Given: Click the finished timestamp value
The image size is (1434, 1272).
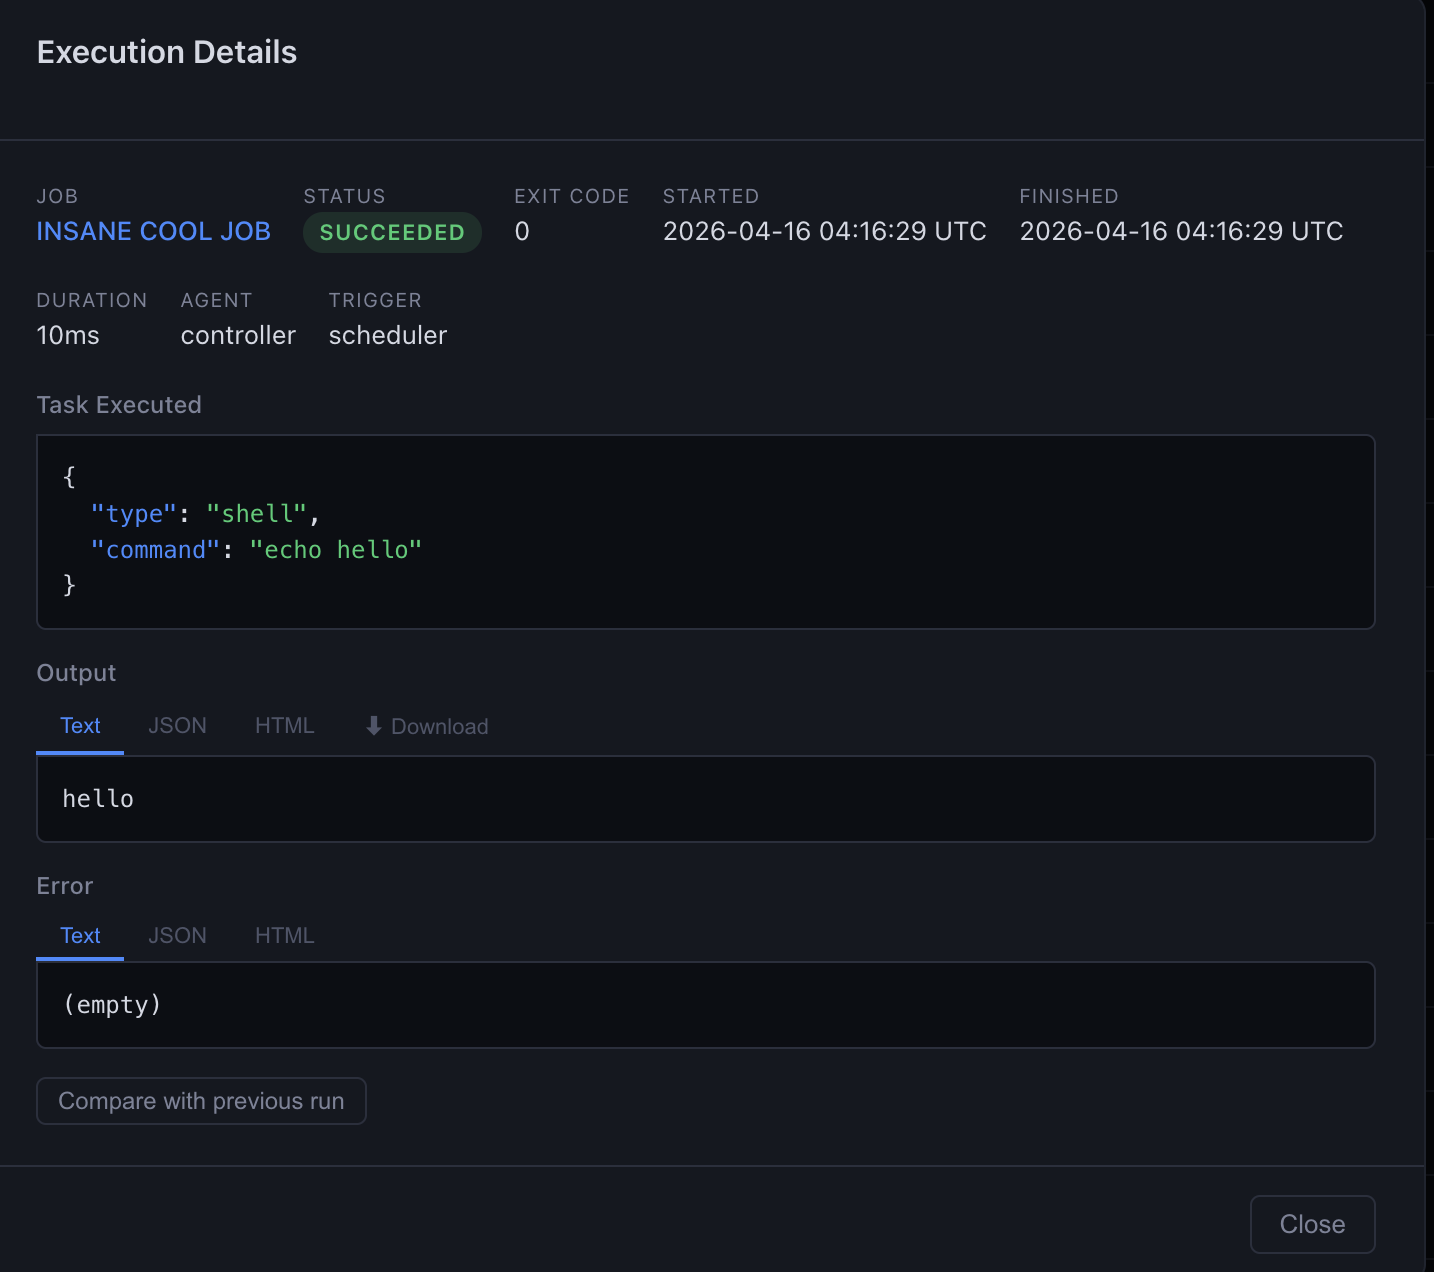Looking at the screenshot, I should pyautogui.click(x=1181, y=231).
